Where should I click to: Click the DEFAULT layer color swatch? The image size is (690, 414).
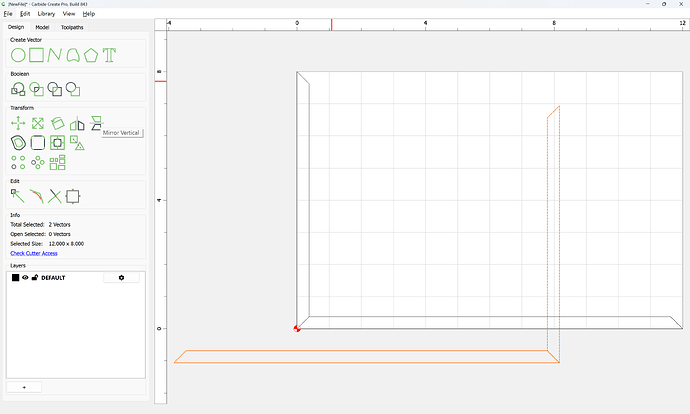(x=15, y=278)
